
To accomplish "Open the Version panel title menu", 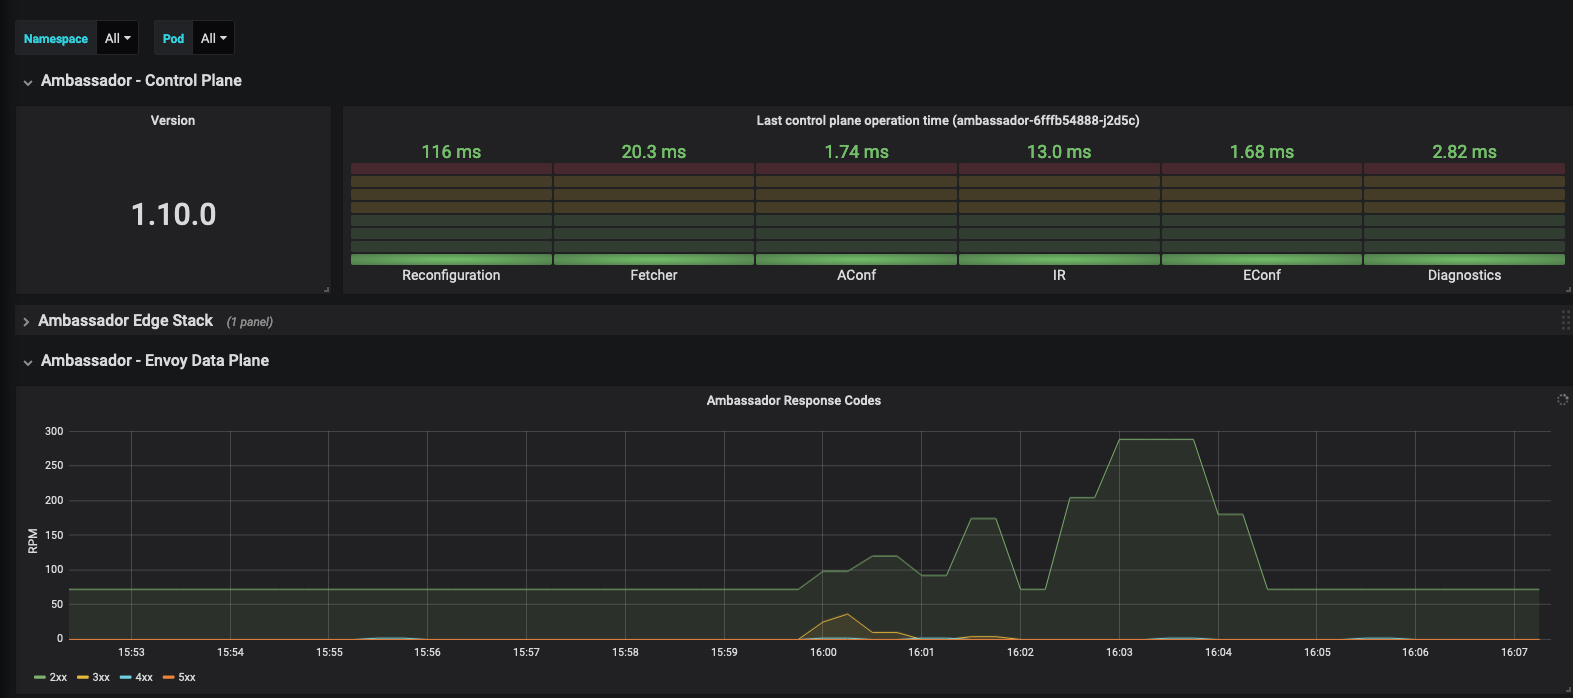I will coord(173,120).
